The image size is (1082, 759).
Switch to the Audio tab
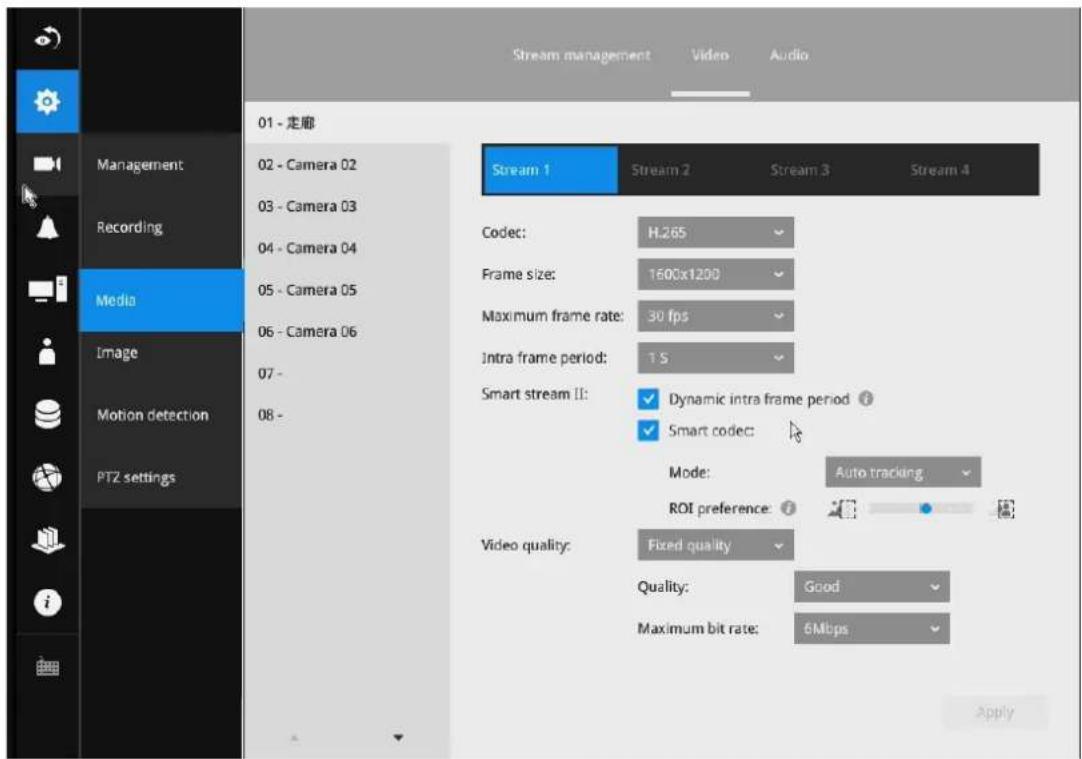pos(789,55)
